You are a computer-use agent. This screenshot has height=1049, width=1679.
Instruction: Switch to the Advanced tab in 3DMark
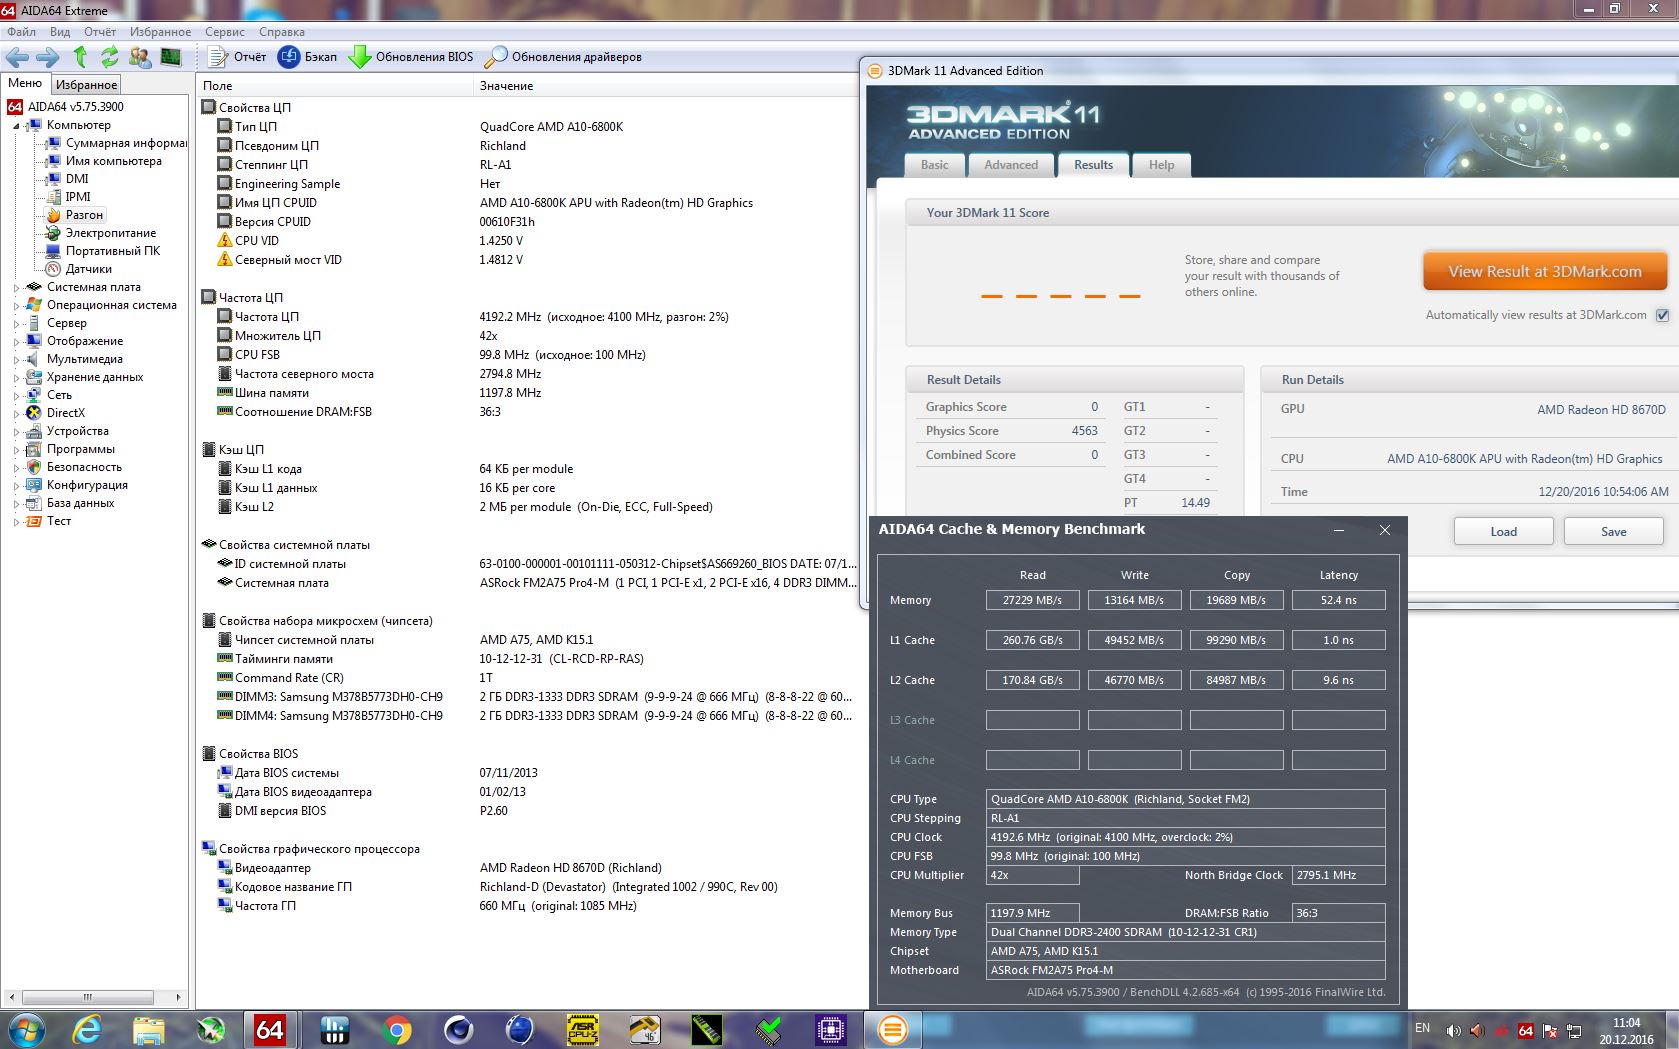[x=1011, y=165]
